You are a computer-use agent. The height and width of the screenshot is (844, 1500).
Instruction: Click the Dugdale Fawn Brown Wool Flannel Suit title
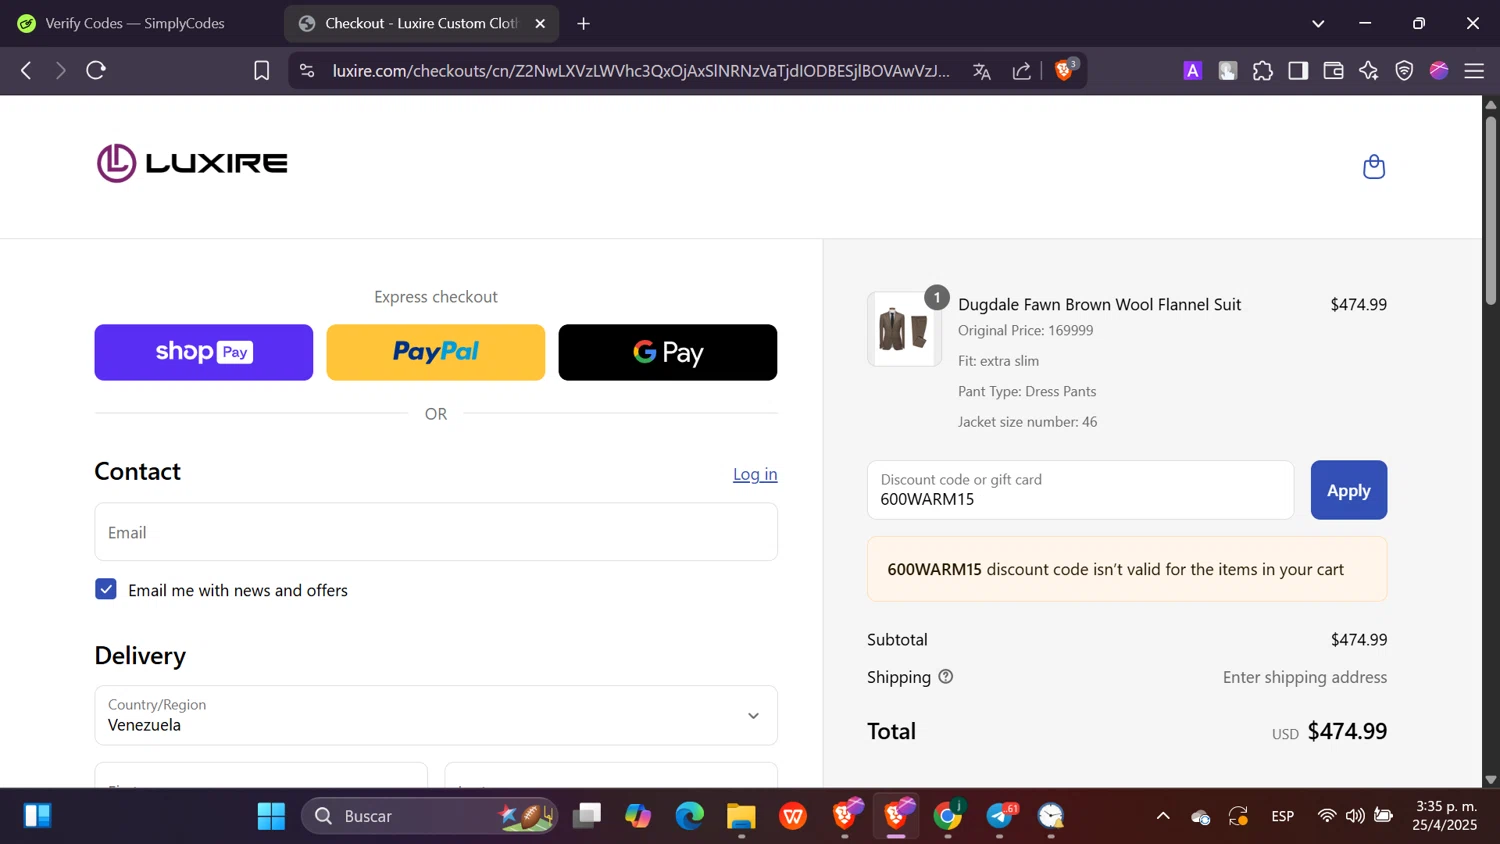pyautogui.click(x=1099, y=304)
